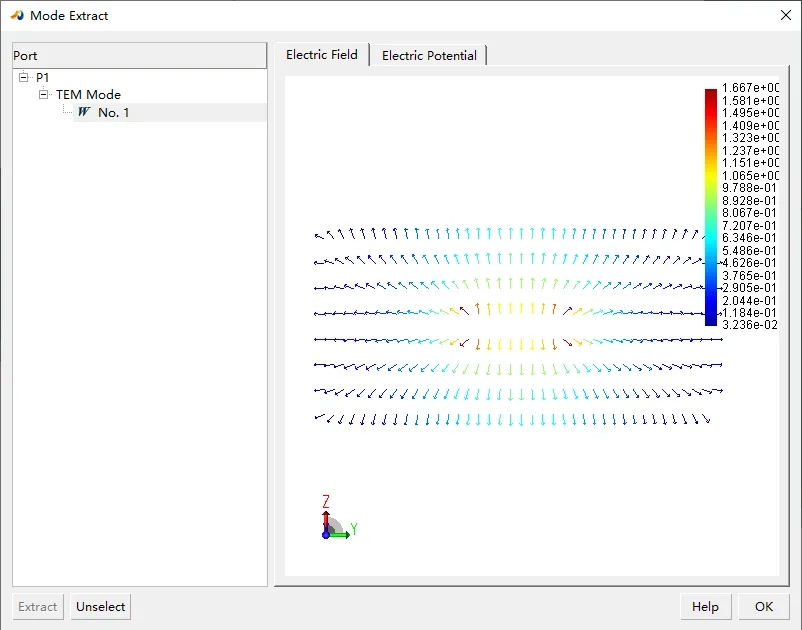
Task: Click the Mode Extract title bar app icon
Action: tap(16, 15)
